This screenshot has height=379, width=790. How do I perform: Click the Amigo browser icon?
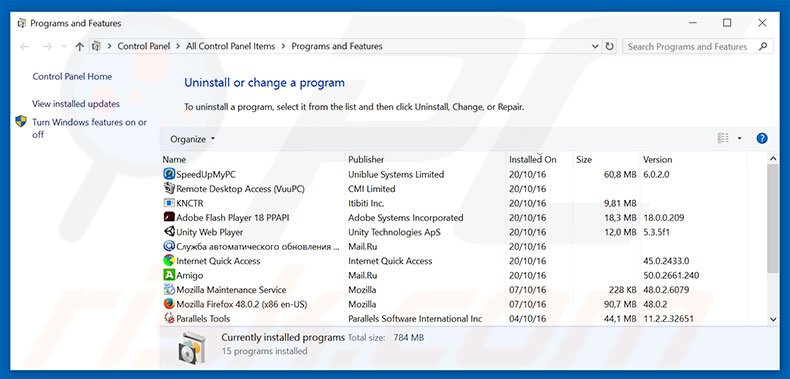coord(169,275)
